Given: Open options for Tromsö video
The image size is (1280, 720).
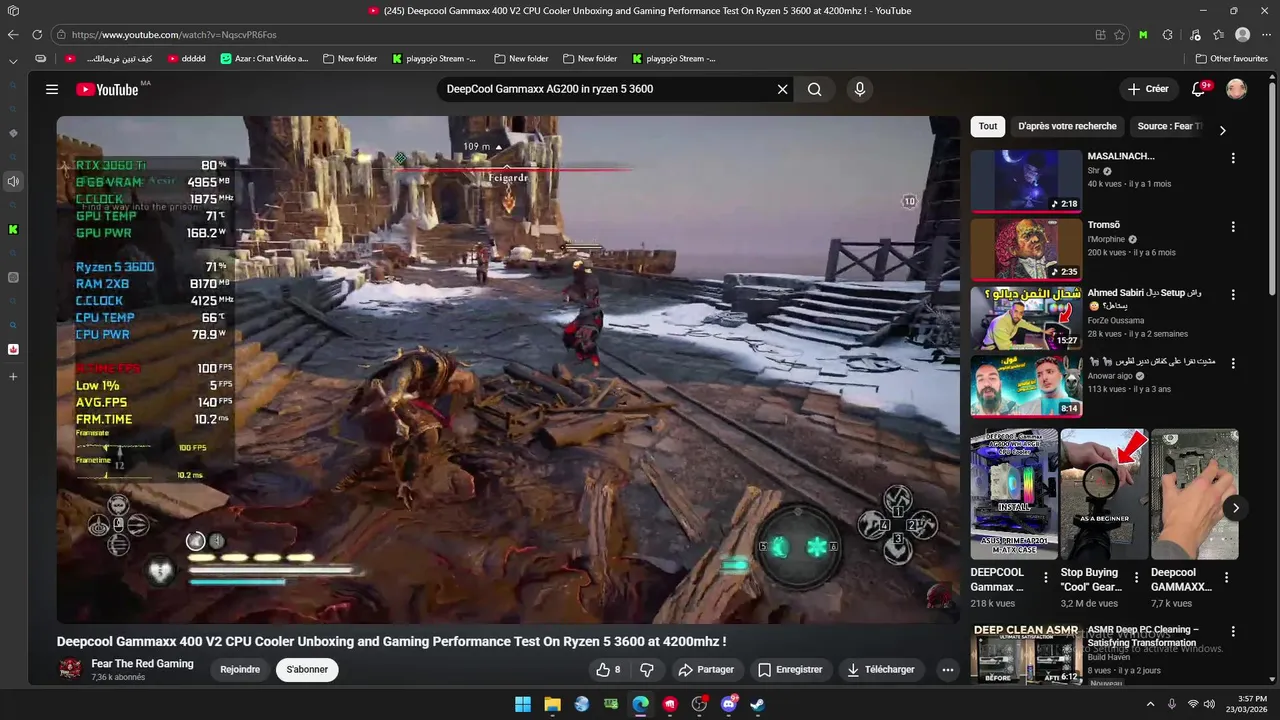Looking at the screenshot, I should pyautogui.click(x=1233, y=226).
